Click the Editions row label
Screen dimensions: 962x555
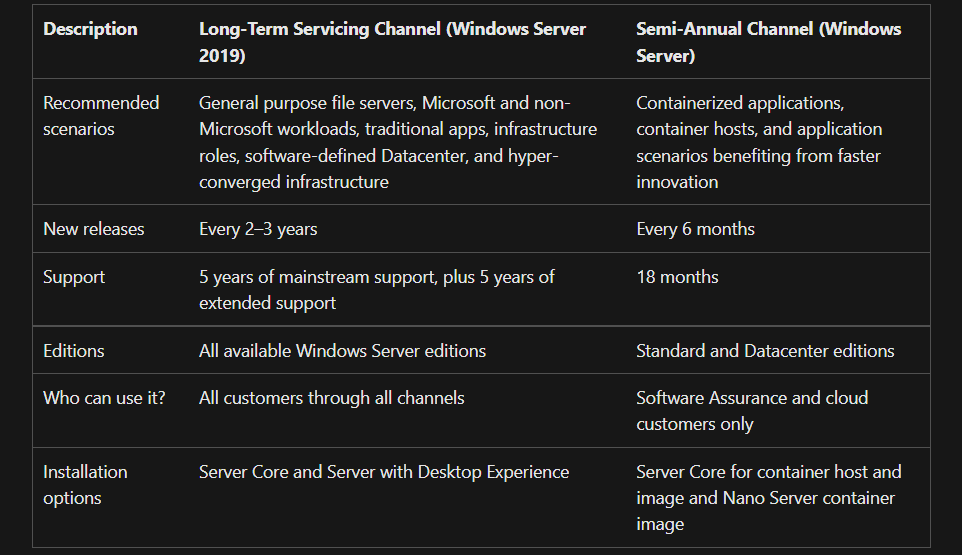(74, 351)
